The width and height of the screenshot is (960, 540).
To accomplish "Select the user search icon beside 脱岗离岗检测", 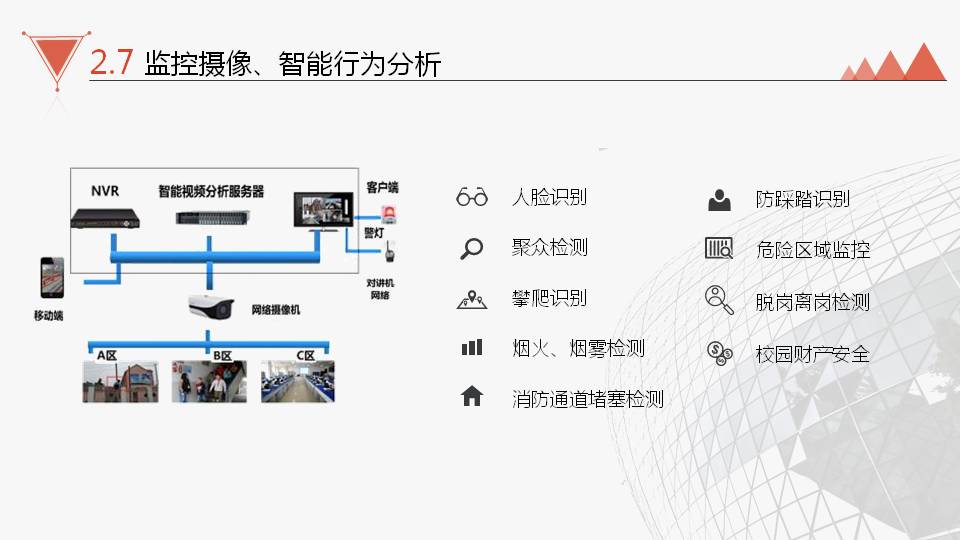I will tap(718, 299).
